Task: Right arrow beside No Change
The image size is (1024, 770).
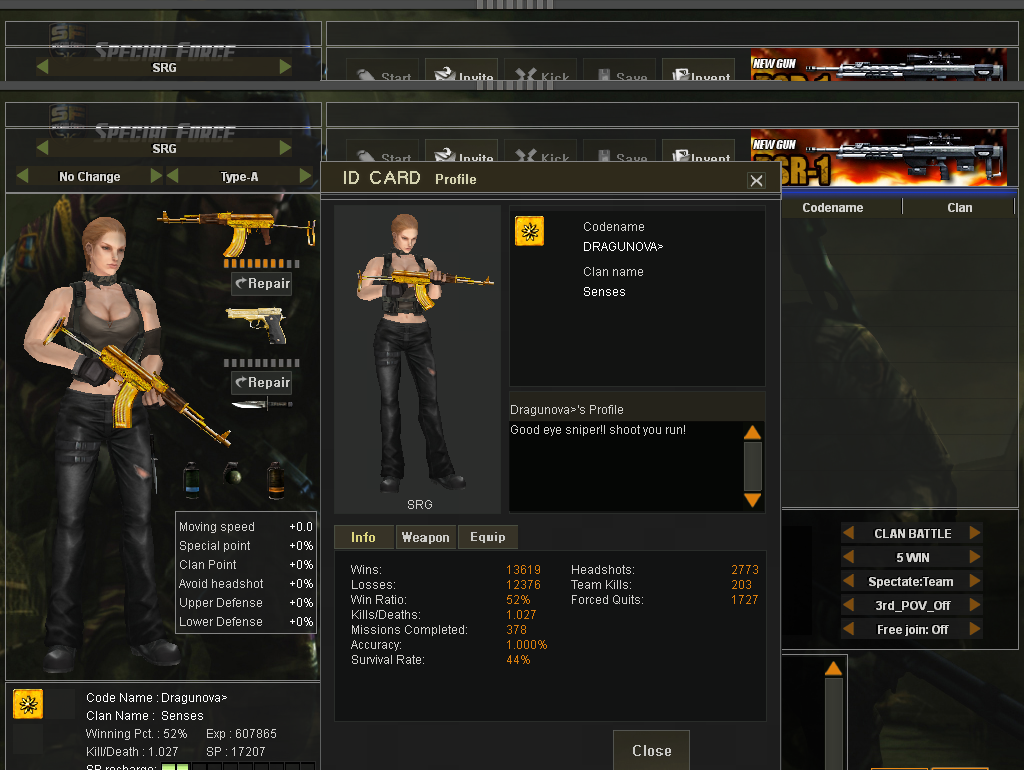Action: (156, 176)
